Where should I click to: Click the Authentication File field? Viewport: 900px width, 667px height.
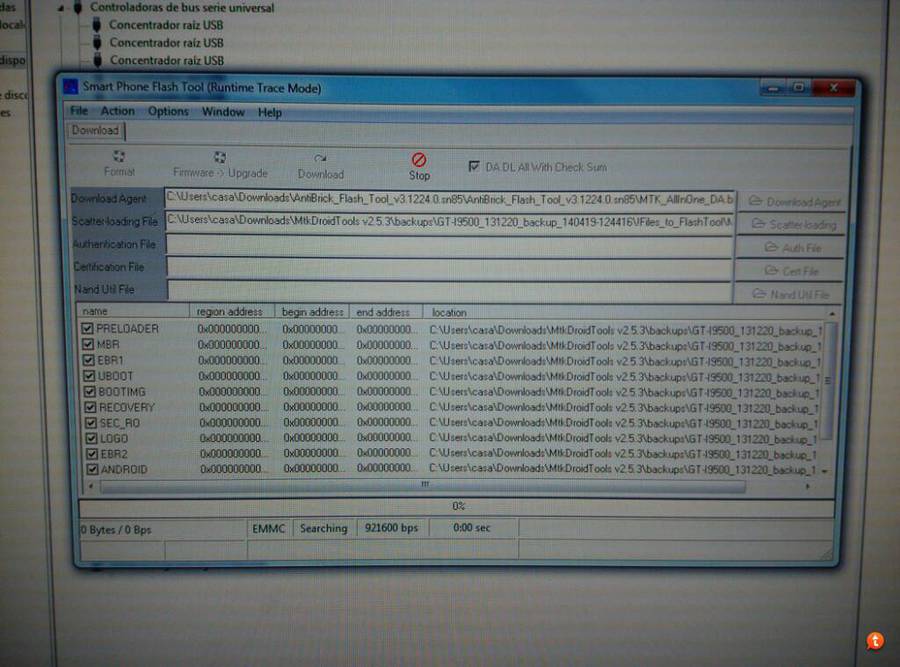click(449, 246)
